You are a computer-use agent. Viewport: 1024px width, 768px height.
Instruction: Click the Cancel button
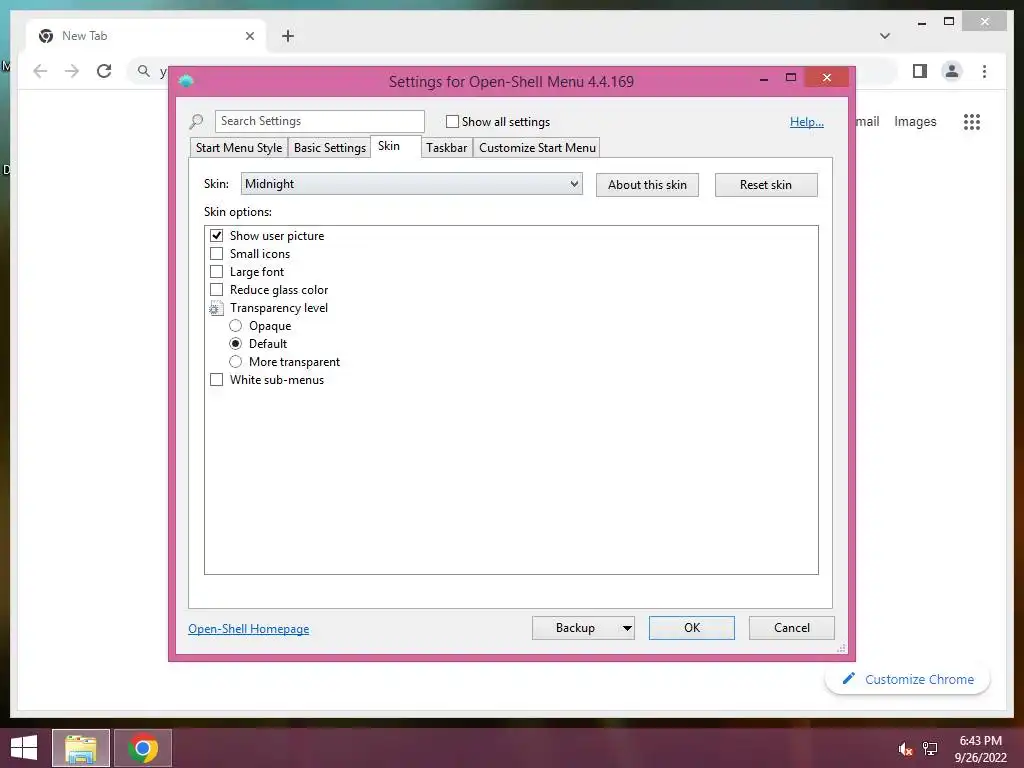792,628
